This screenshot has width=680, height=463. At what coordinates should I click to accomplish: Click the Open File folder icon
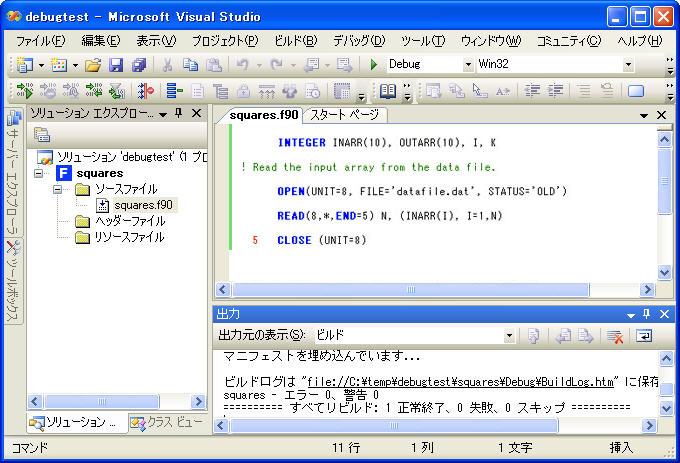click(x=93, y=64)
